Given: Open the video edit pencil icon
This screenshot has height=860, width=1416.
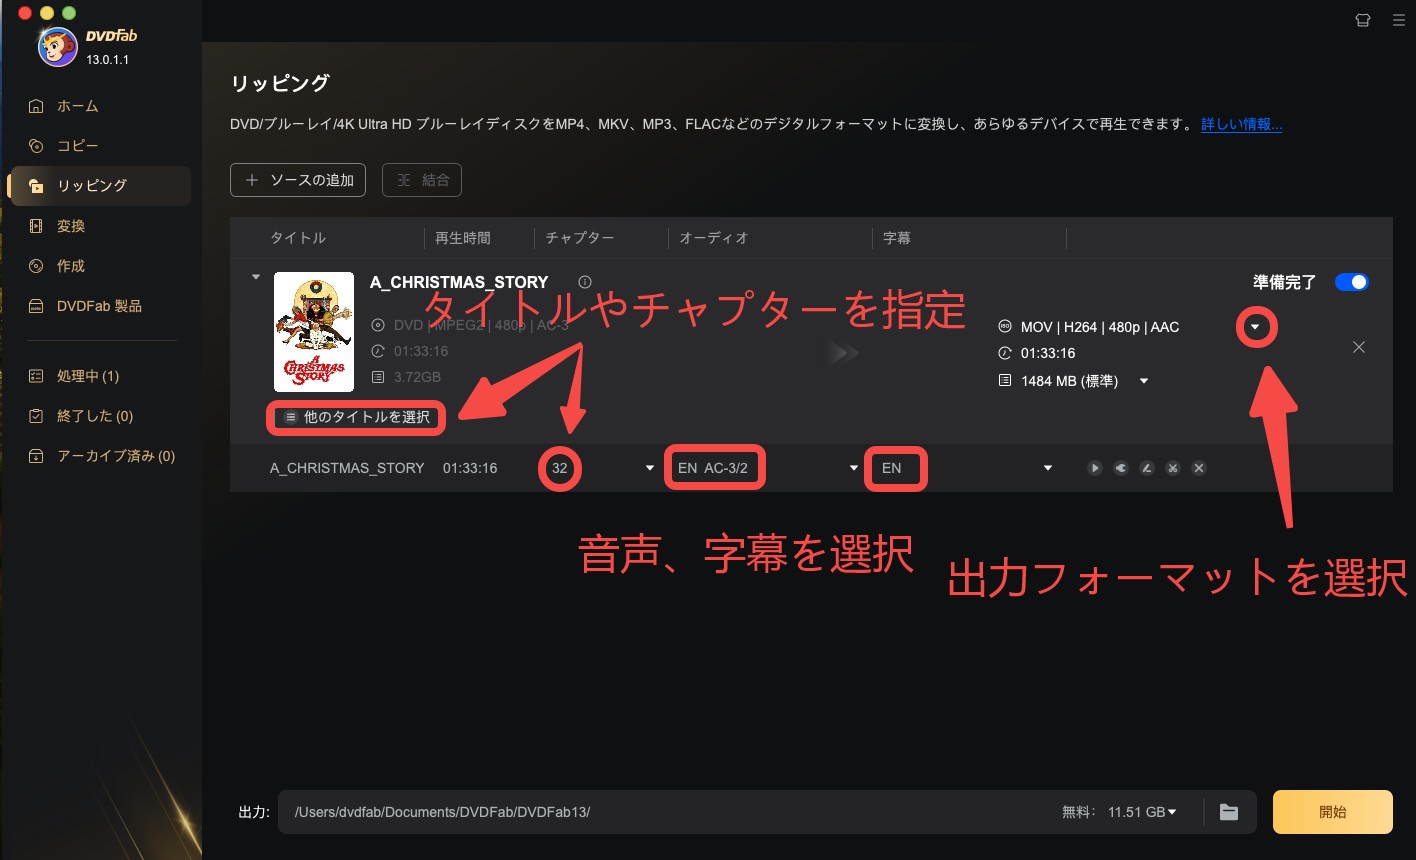Looking at the screenshot, I should pos(1147,468).
